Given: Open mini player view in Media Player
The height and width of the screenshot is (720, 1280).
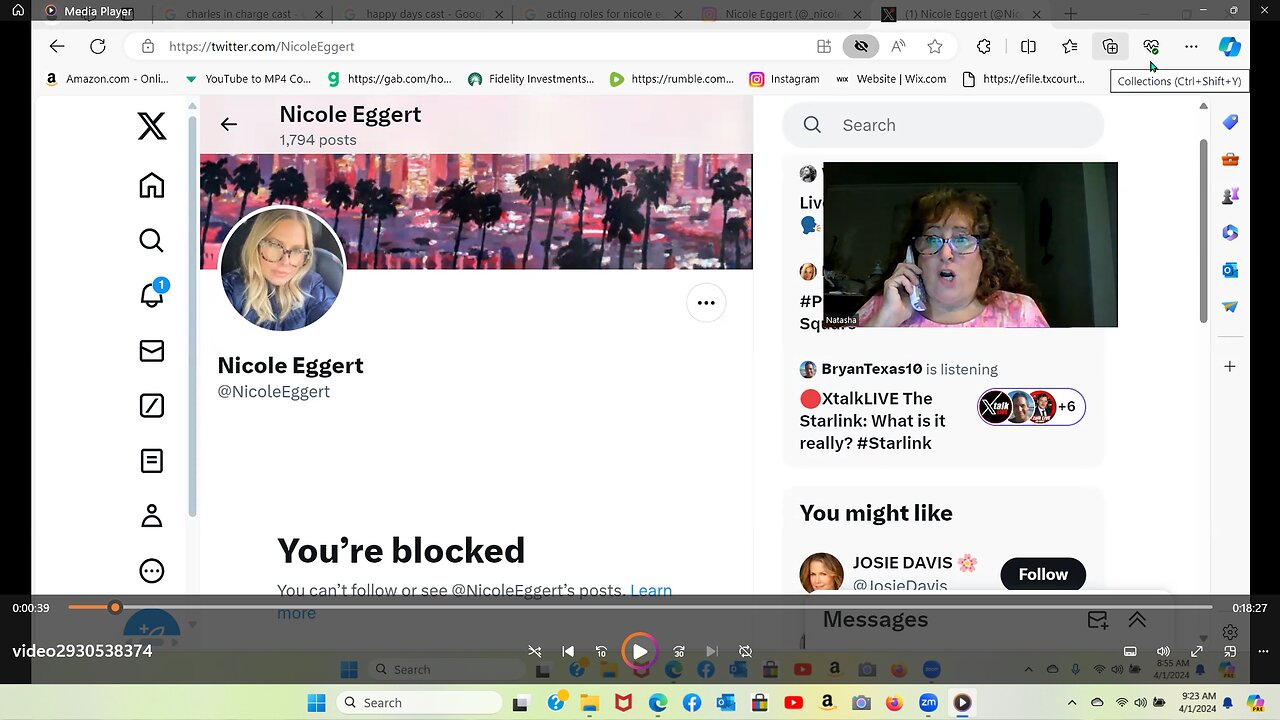Looking at the screenshot, I should tap(1230, 651).
